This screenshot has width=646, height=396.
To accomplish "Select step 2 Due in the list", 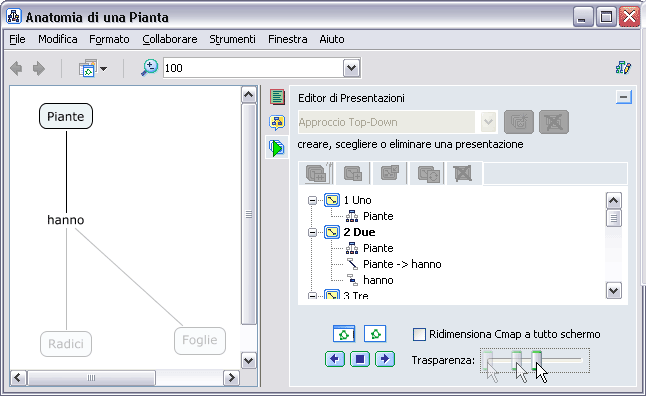I will 359,232.
